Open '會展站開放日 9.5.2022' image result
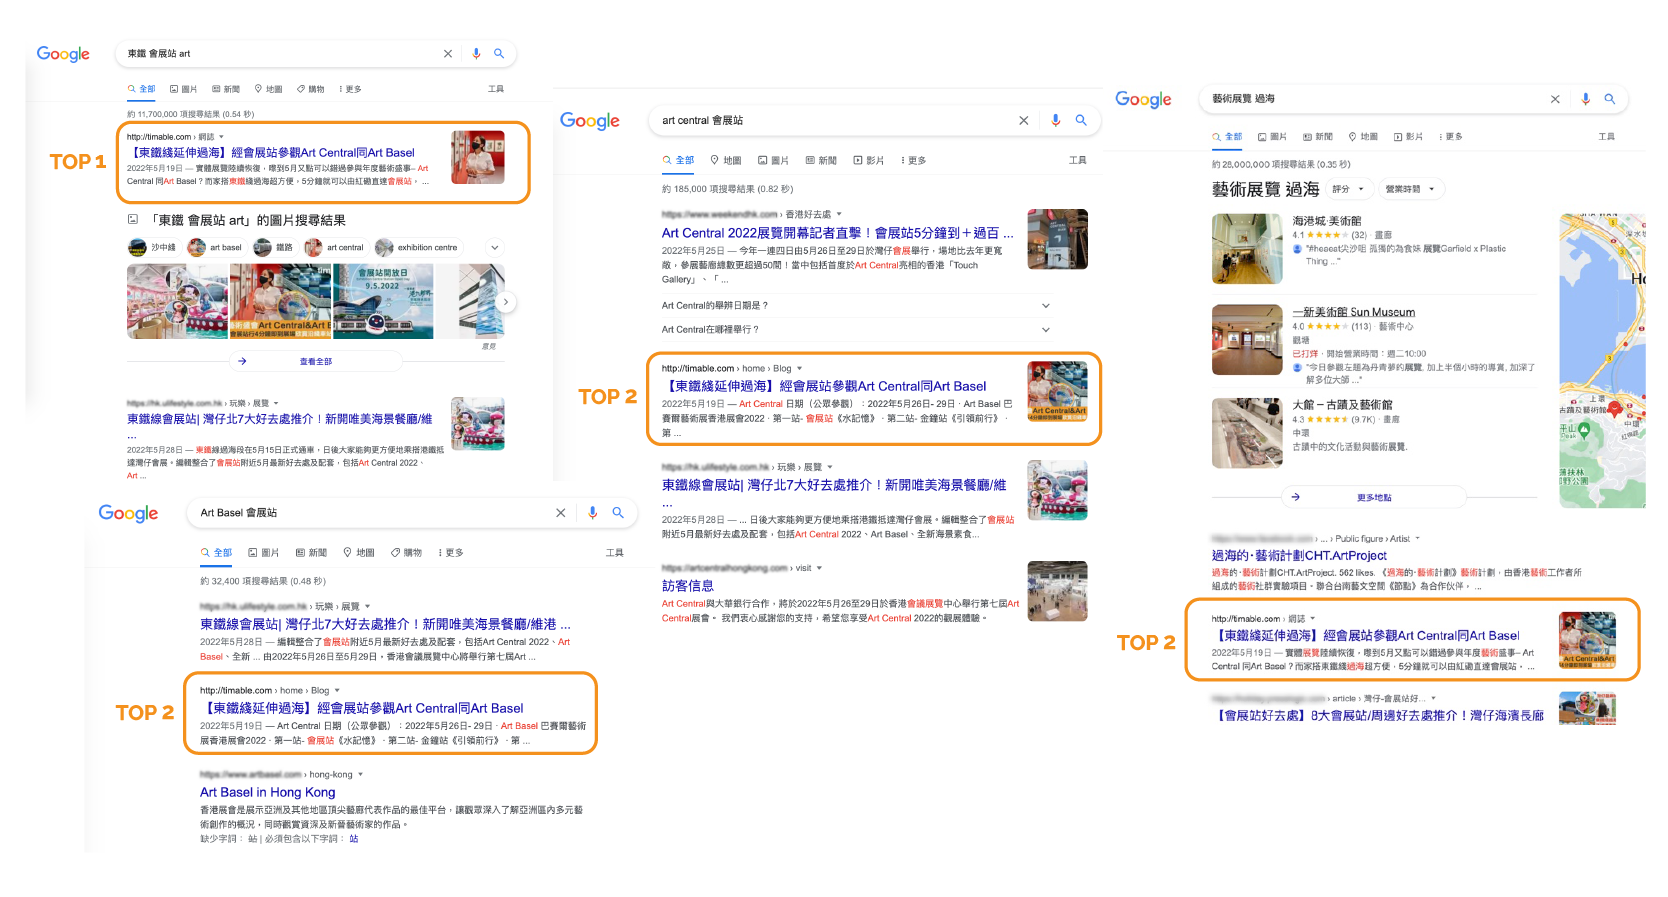Screen dimensions: 1668x897 click(383, 301)
